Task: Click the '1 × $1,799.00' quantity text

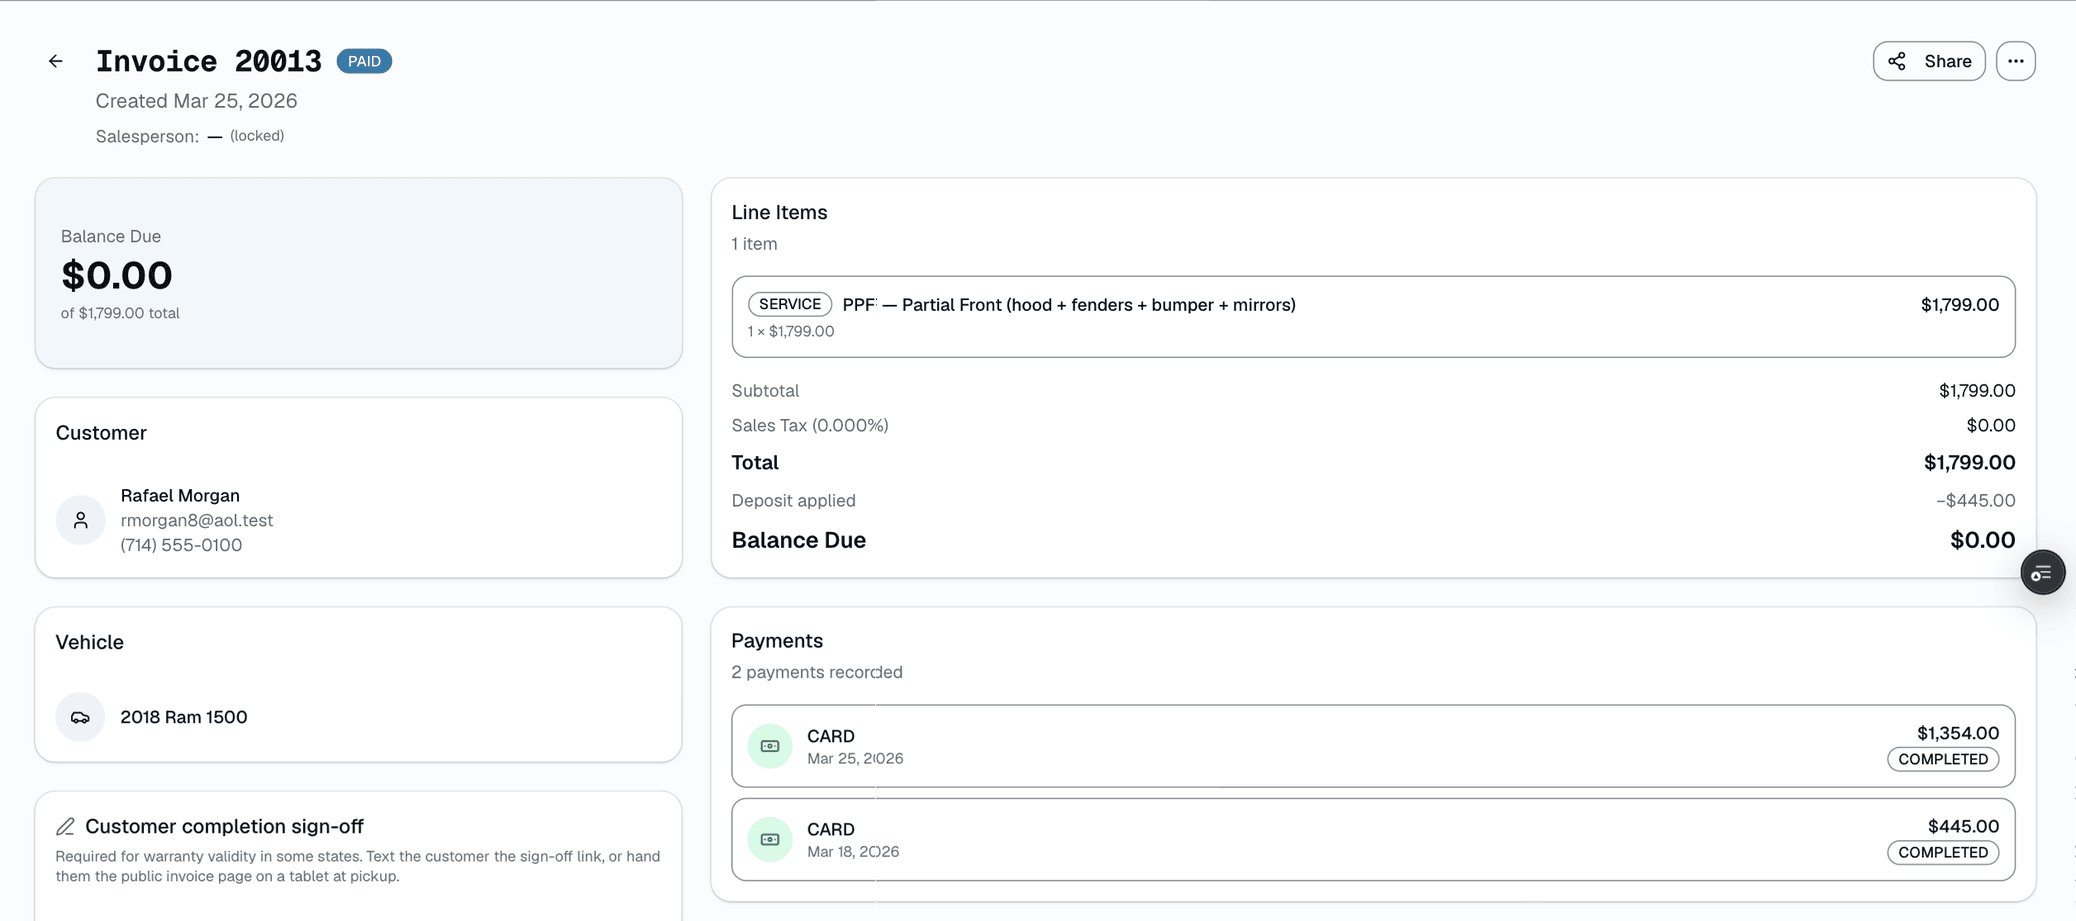Action: click(791, 331)
